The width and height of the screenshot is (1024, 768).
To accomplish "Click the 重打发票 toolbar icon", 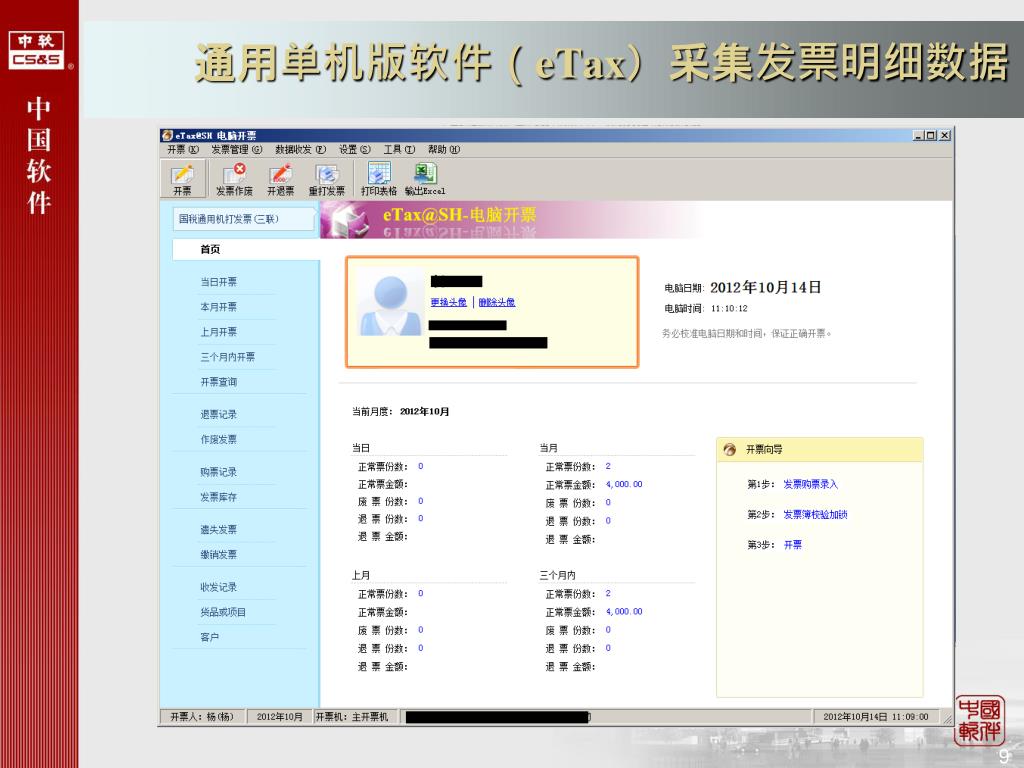I will click(327, 178).
